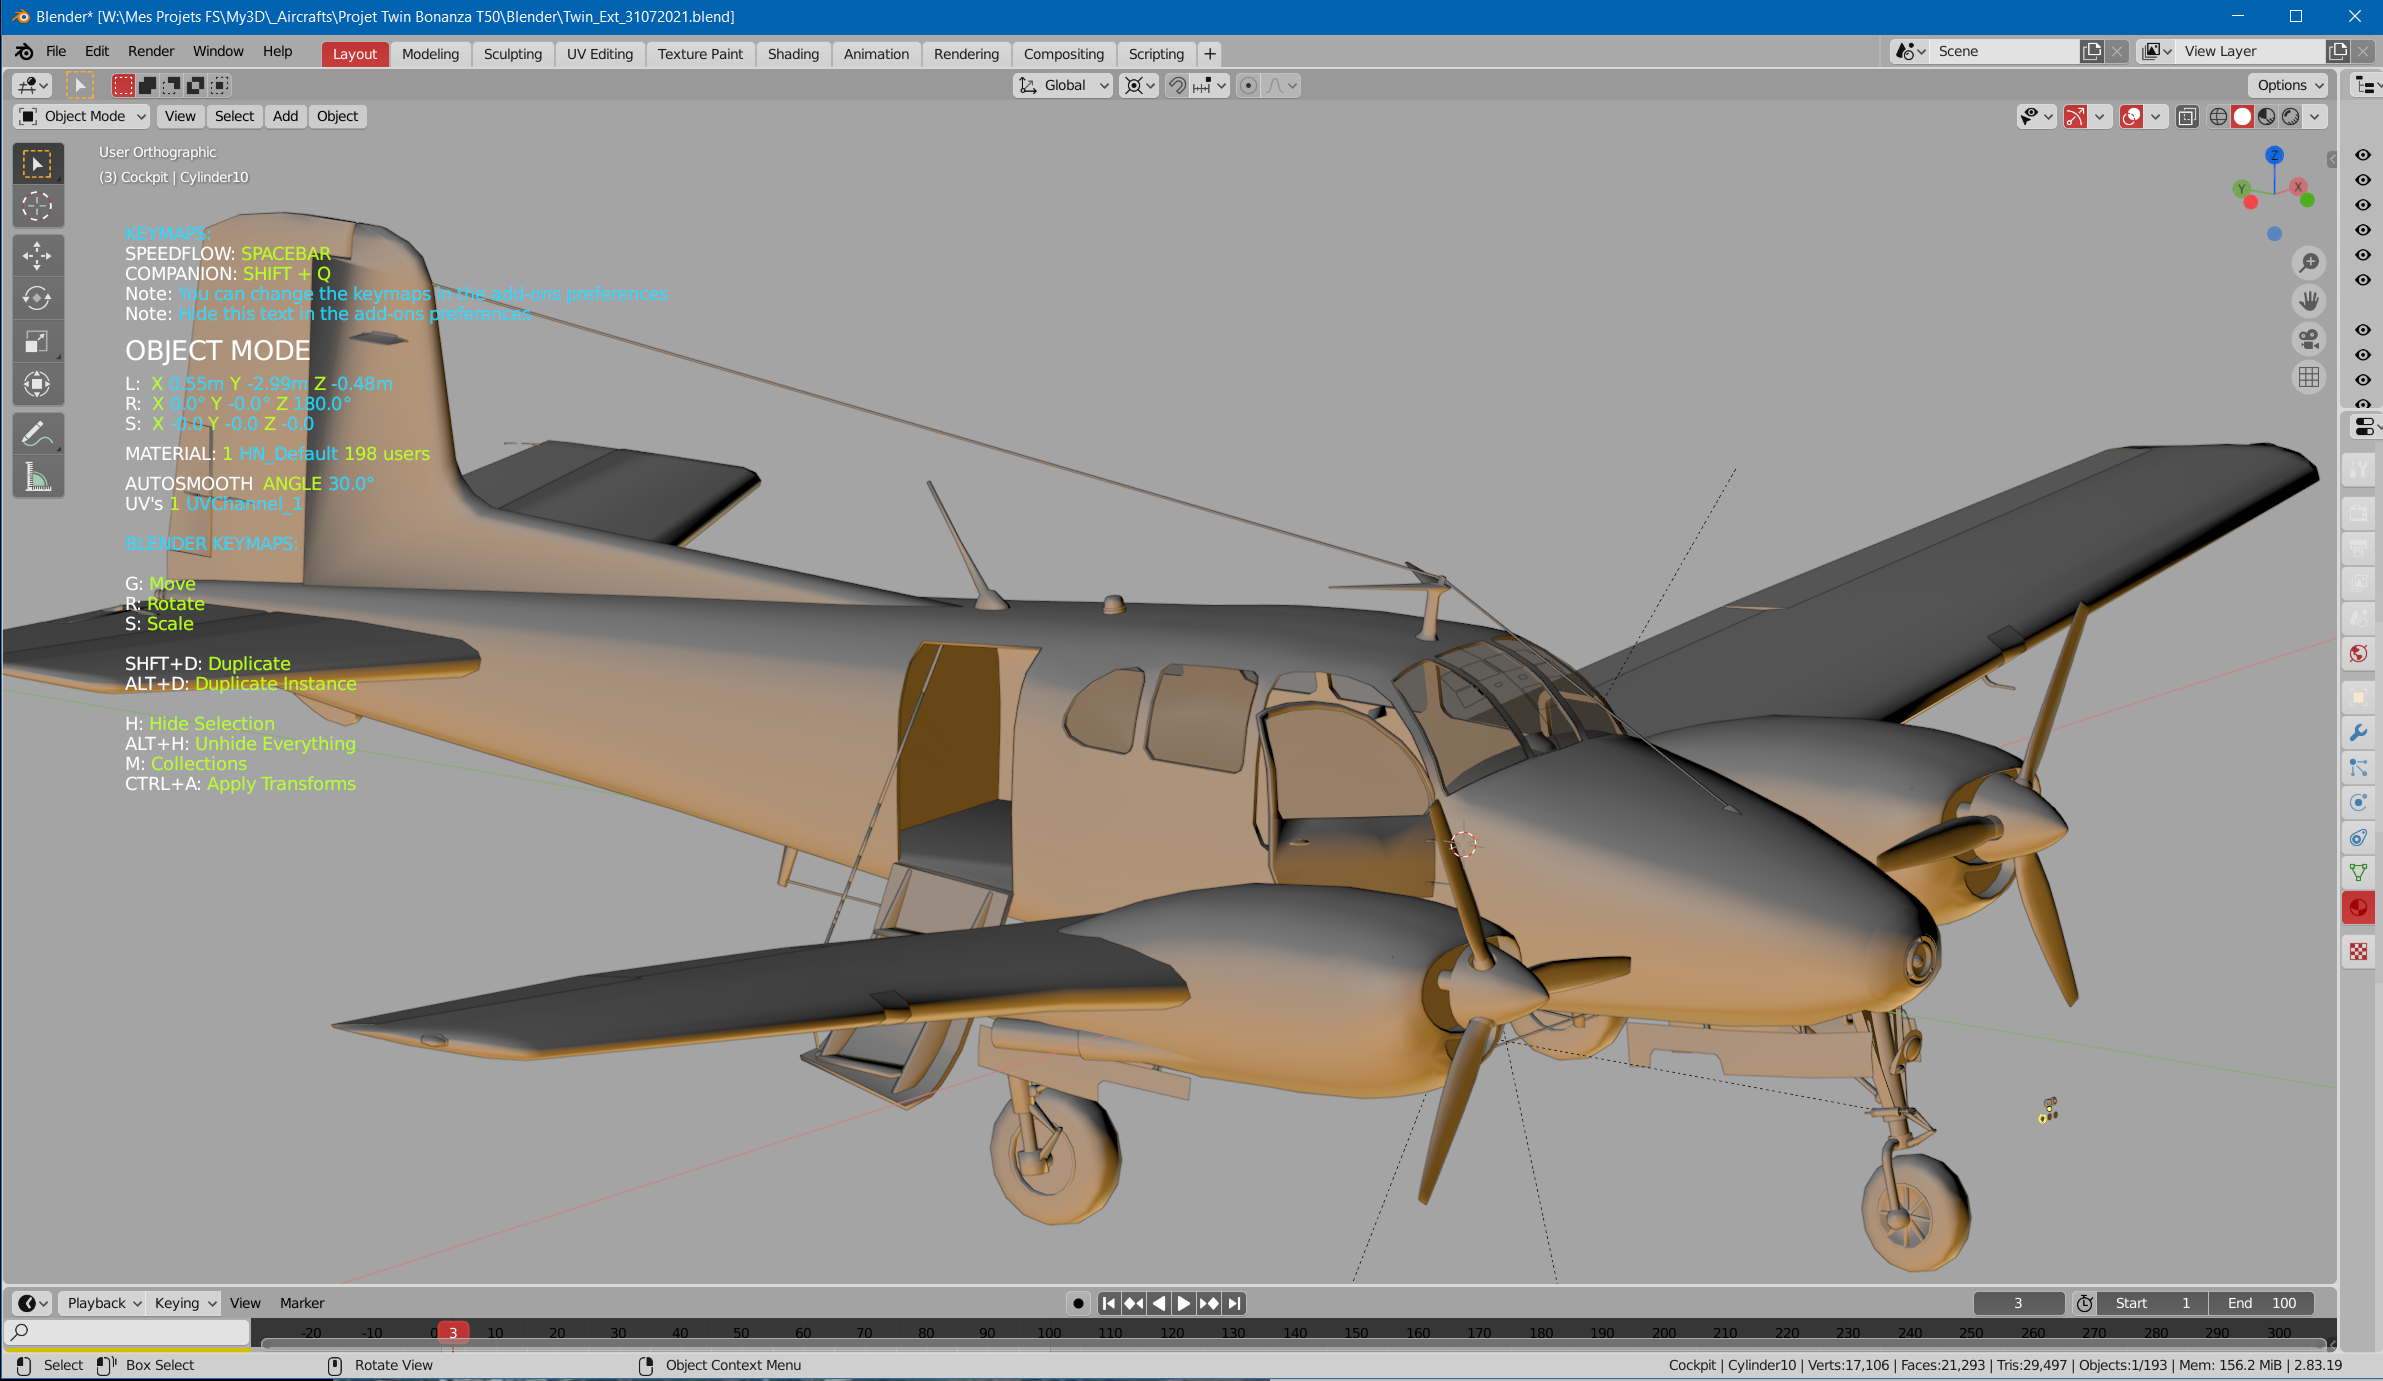The width and height of the screenshot is (2383, 1381).
Task: Open the viewport Object menu
Action: click(338, 117)
